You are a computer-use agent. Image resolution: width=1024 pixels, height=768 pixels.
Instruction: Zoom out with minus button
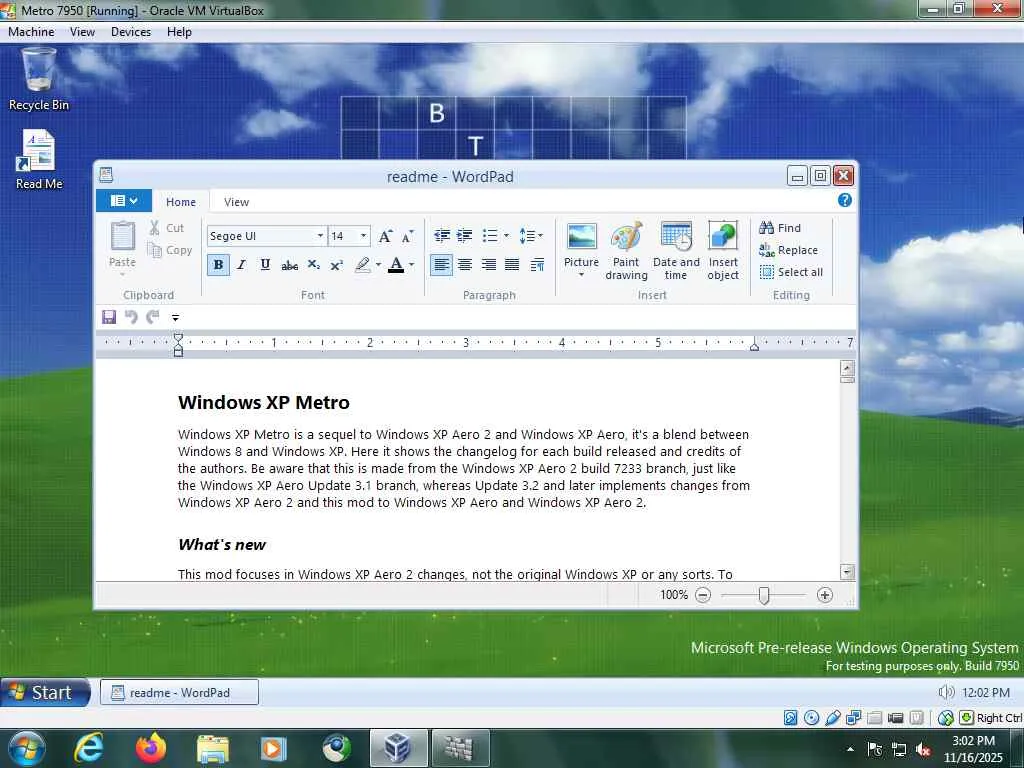pos(703,595)
